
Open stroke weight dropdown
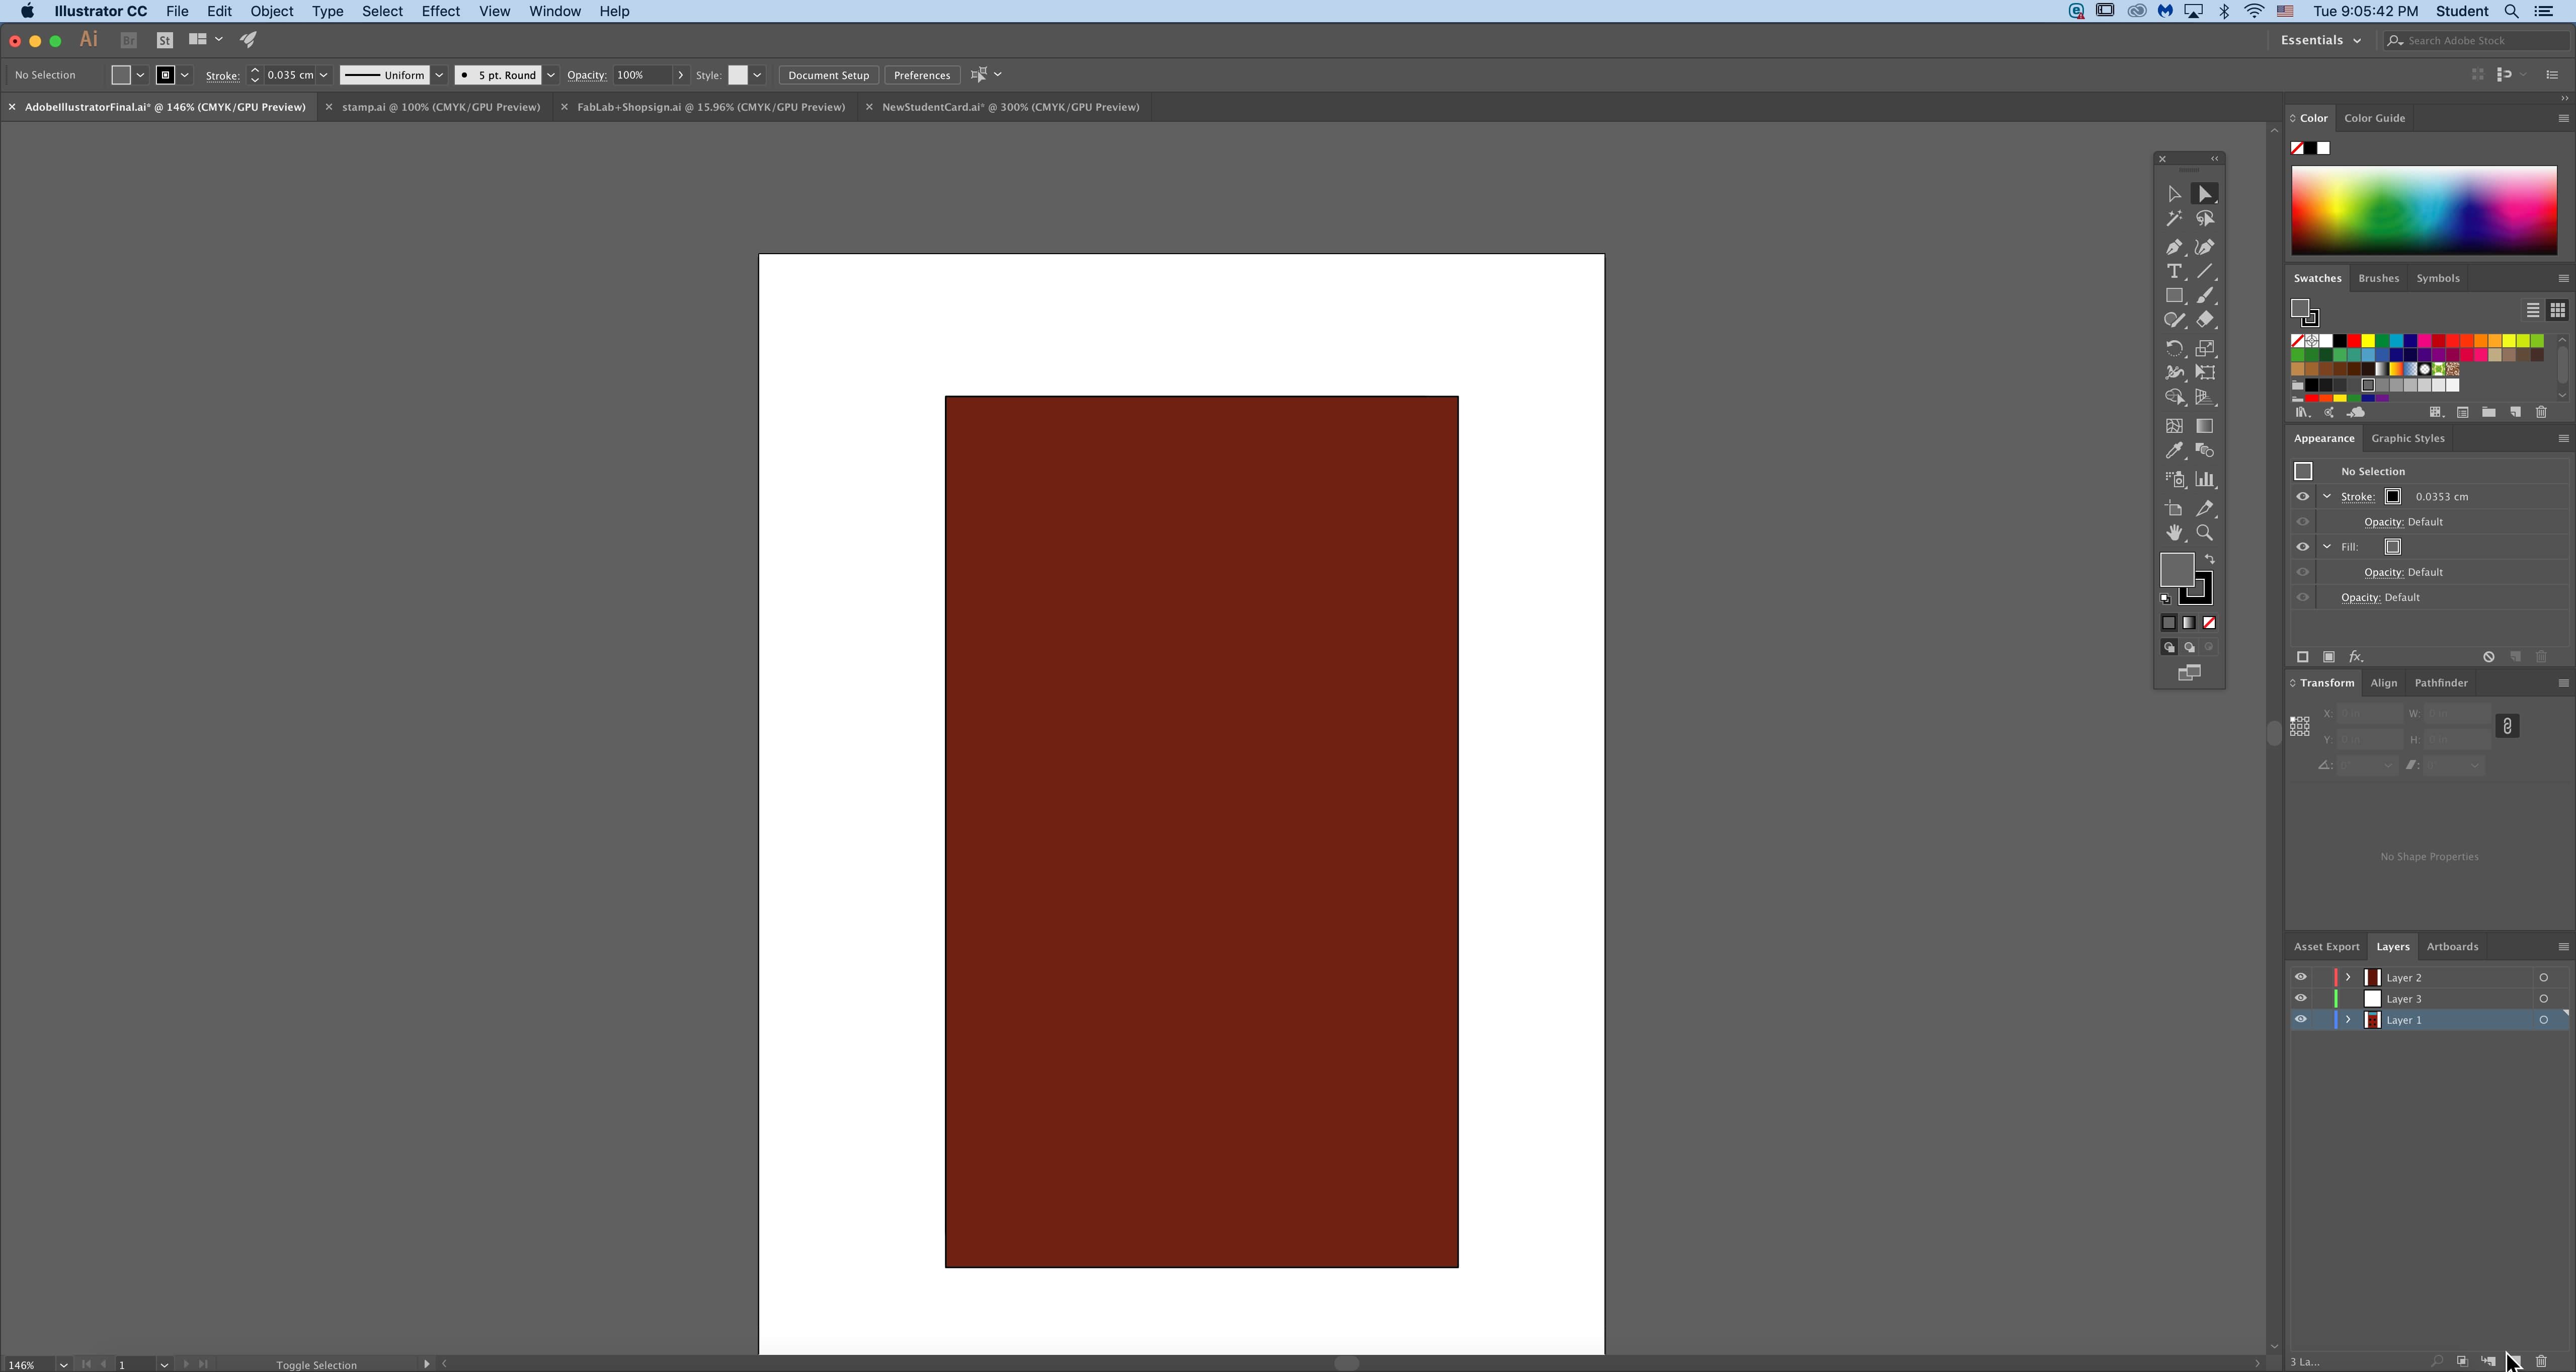pyautogui.click(x=324, y=75)
